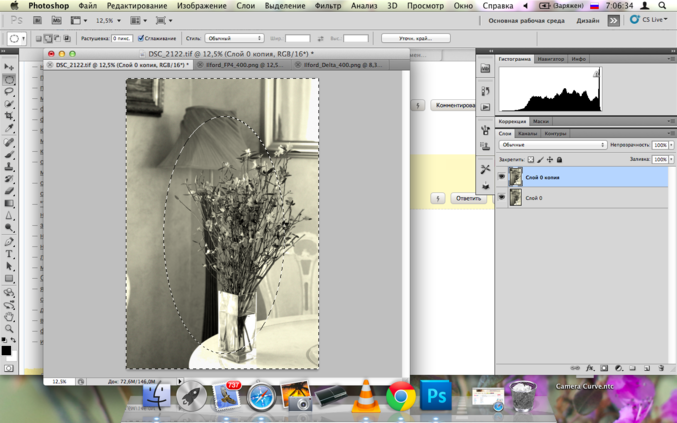Open Google Chrome from the Dock
This screenshot has width=677, height=423.
click(401, 396)
